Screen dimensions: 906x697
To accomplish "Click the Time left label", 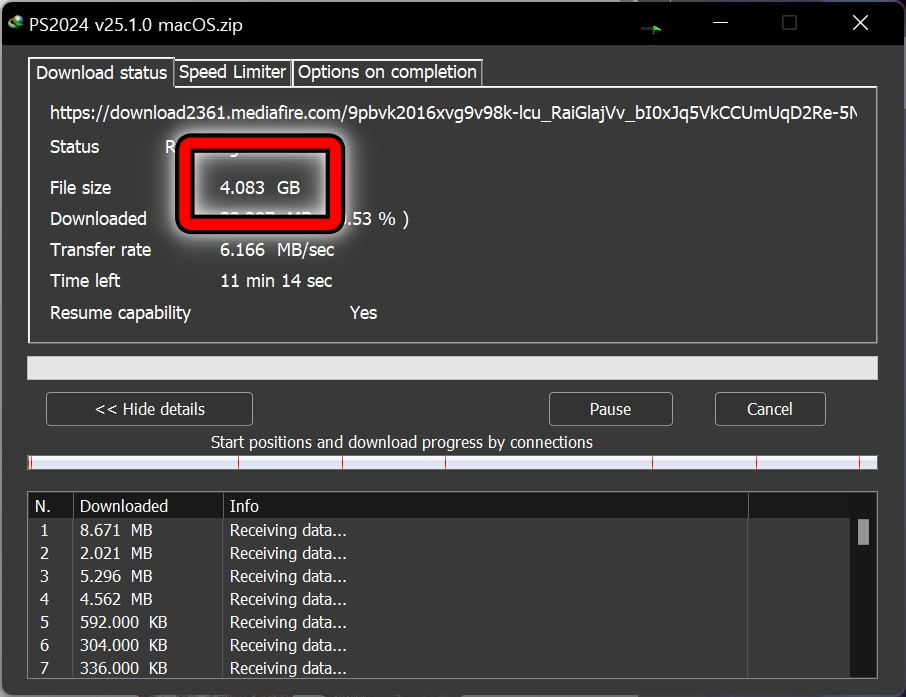I will coord(85,281).
